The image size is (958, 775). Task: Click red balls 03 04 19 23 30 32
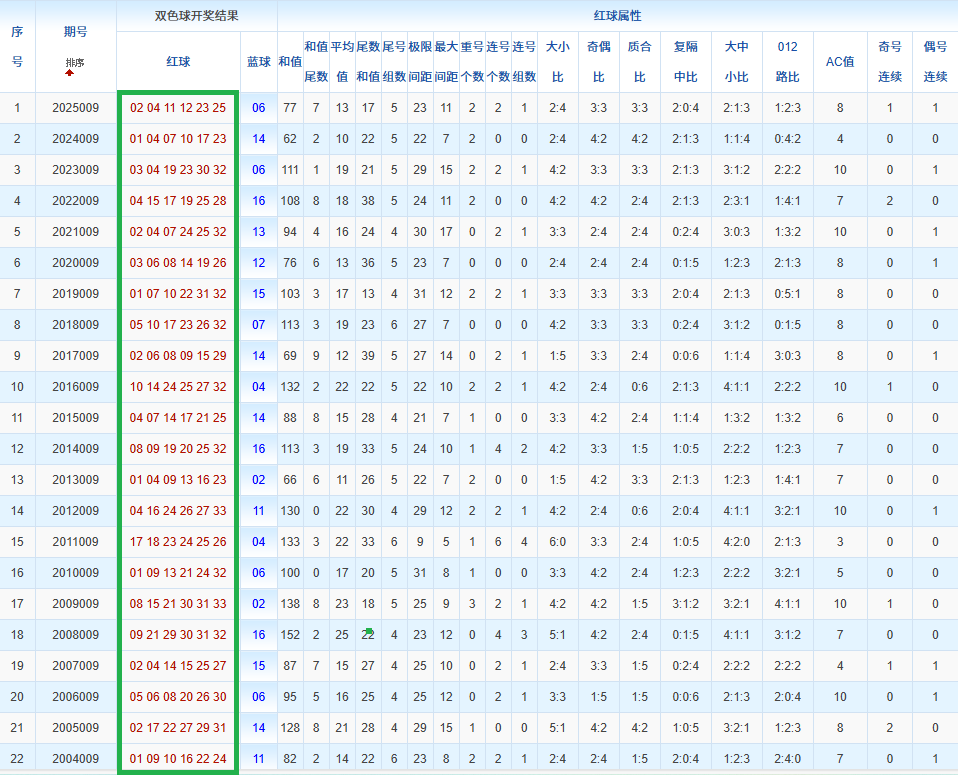(x=178, y=170)
